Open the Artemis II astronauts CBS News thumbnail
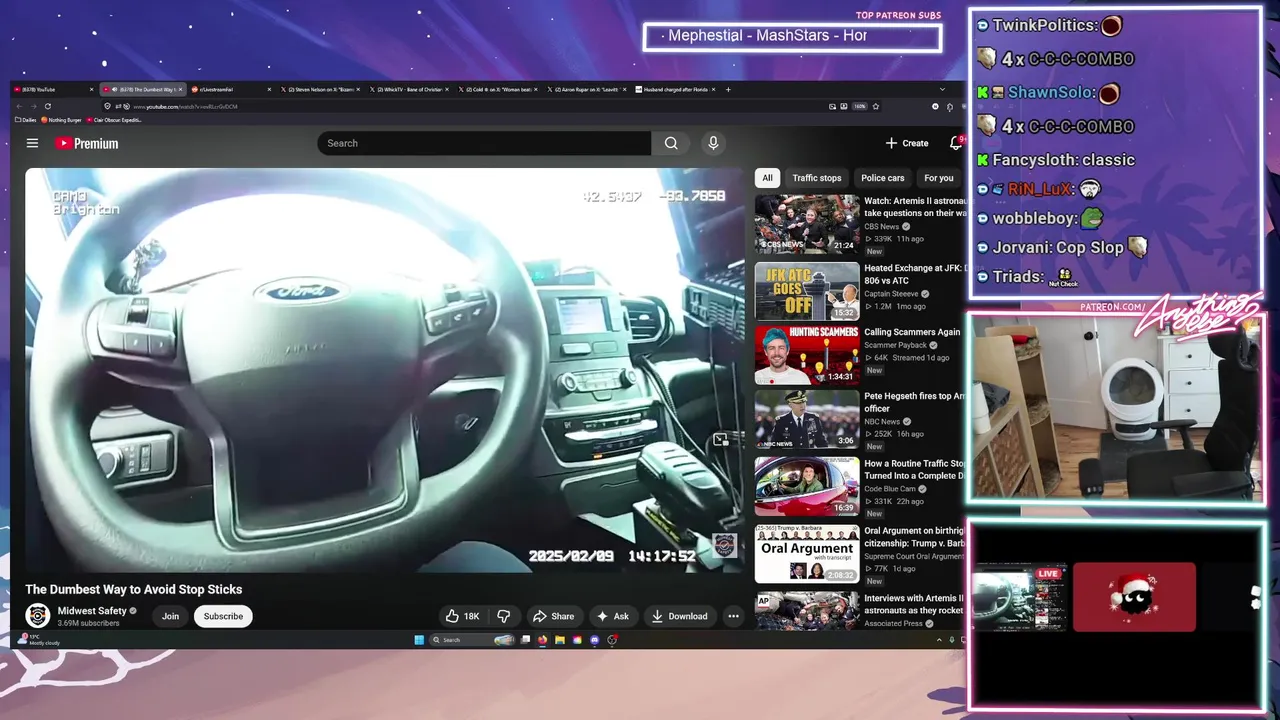The image size is (1280, 720). coord(807,224)
